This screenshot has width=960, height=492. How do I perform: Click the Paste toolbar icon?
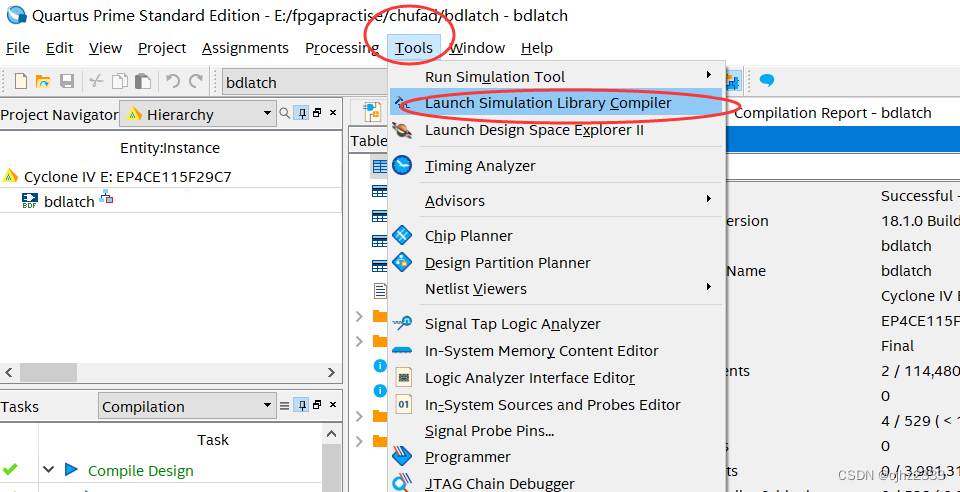click(143, 82)
